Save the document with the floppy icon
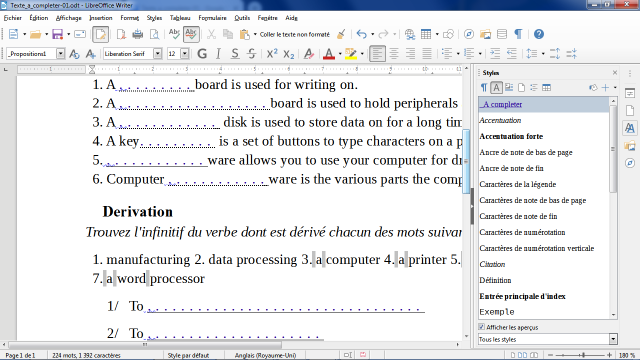The image size is (640, 360). pyautogui.click(x=58, y=34)
